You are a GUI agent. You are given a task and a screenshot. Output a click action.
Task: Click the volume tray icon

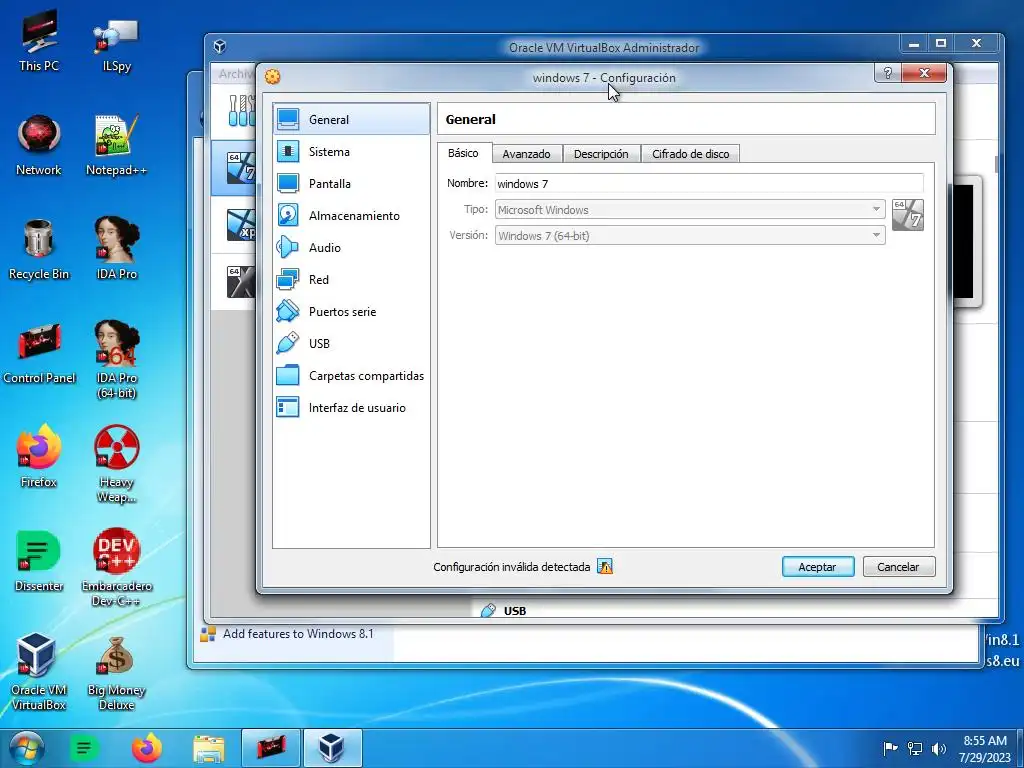938,748
